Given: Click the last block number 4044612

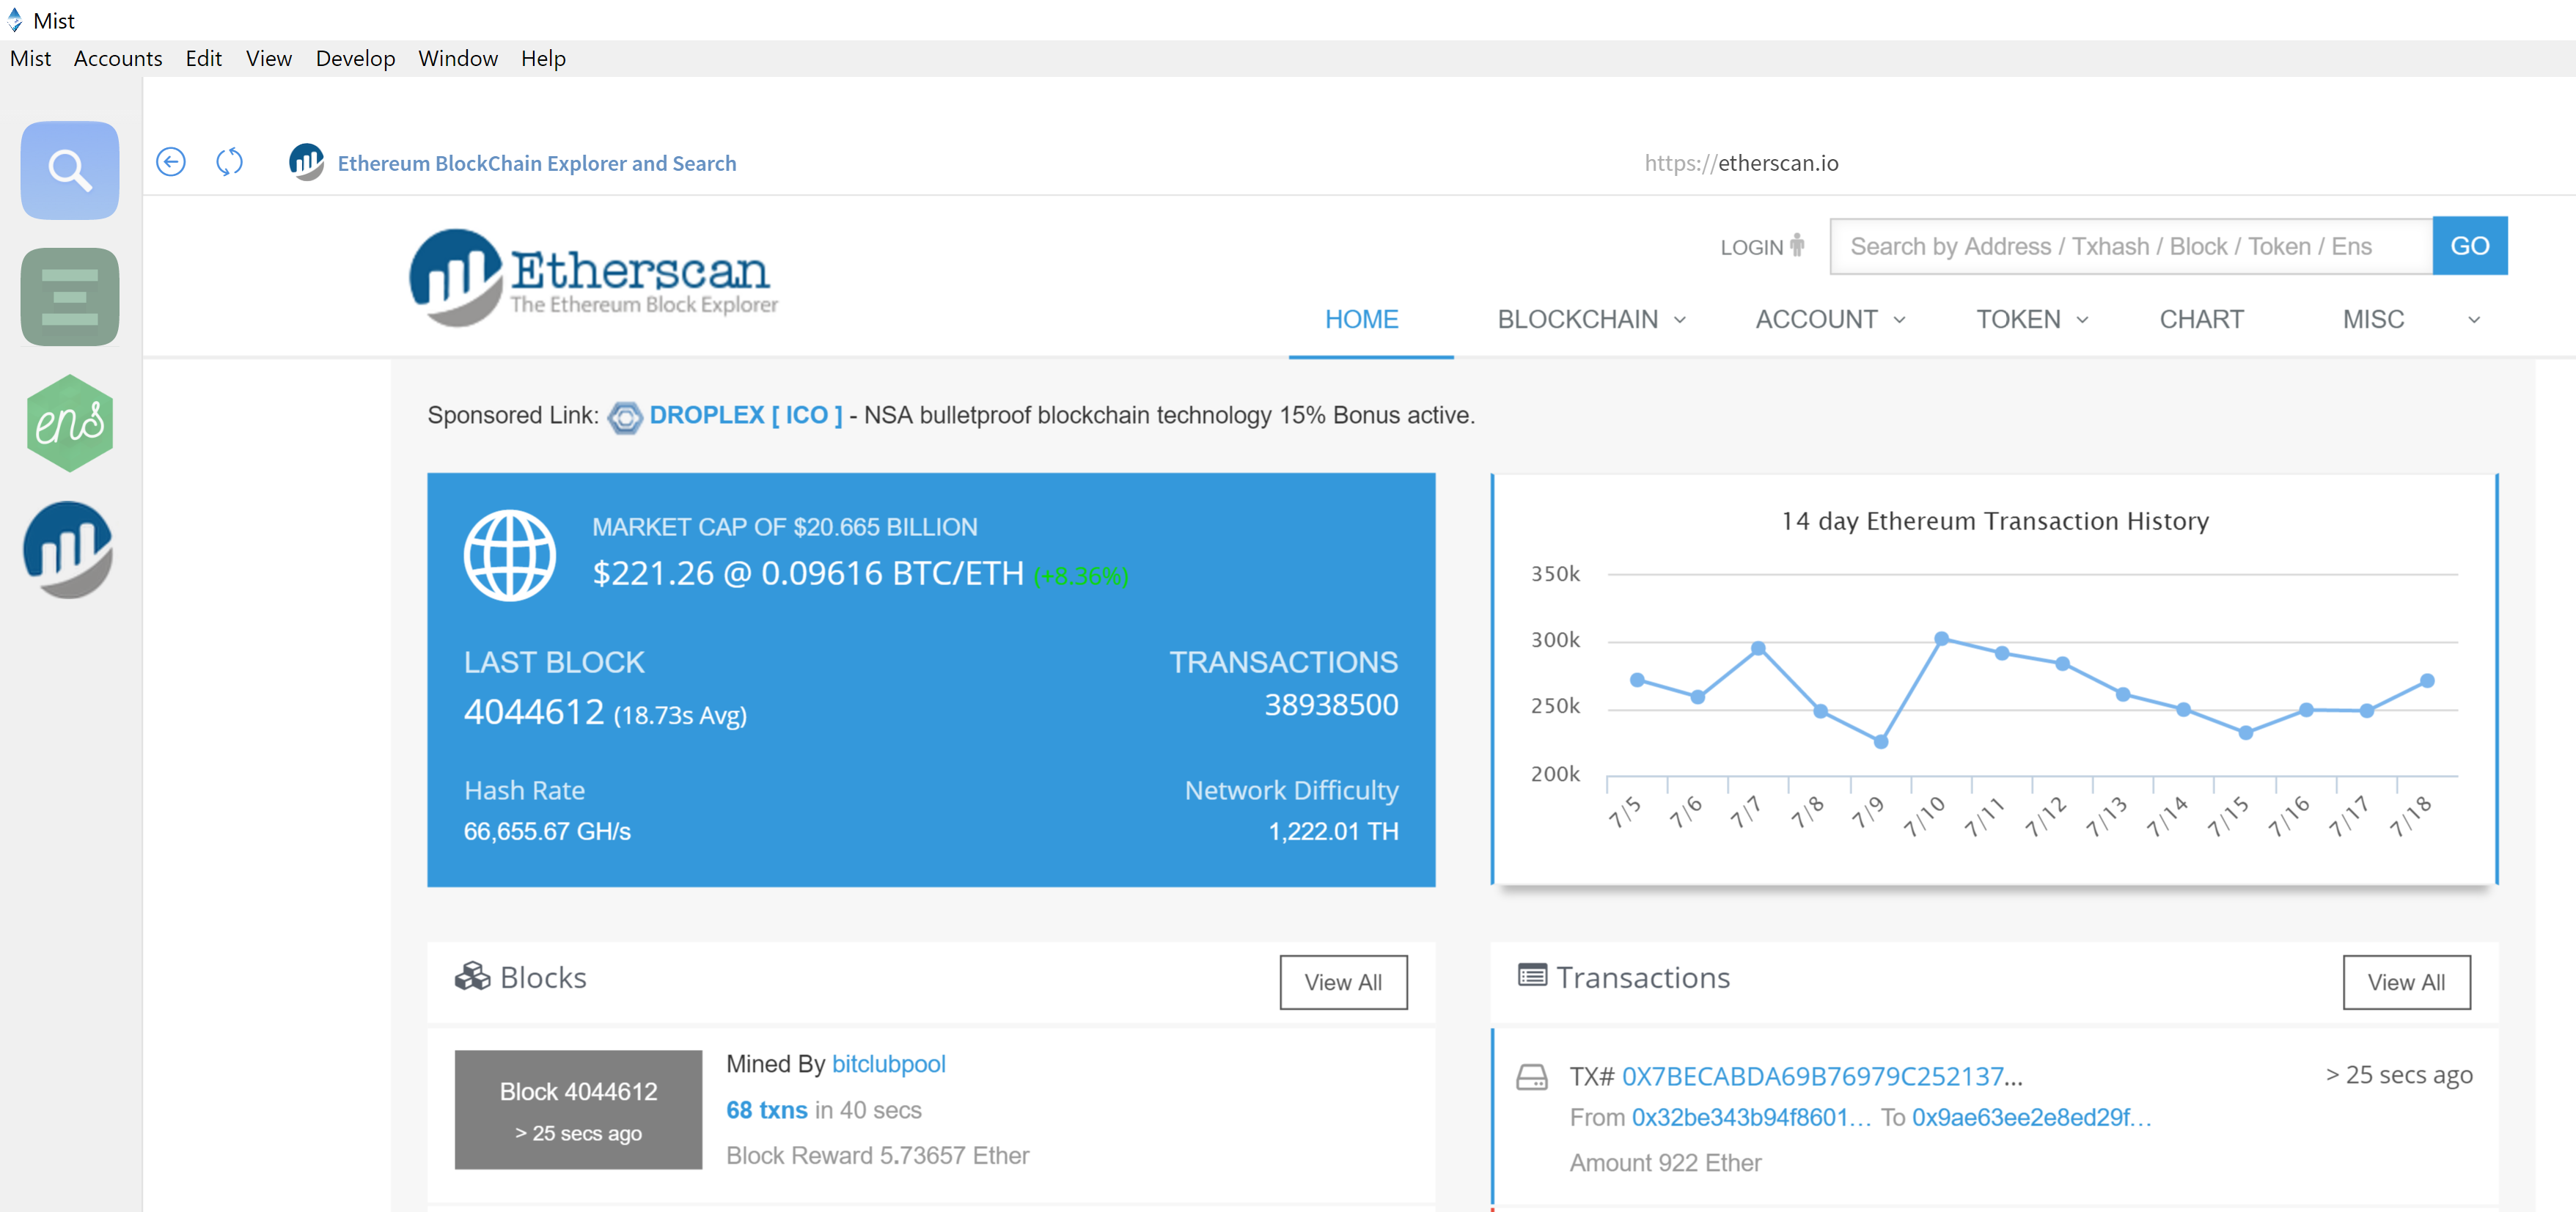Looking at the screenshot, I should (x=534, y=712).
